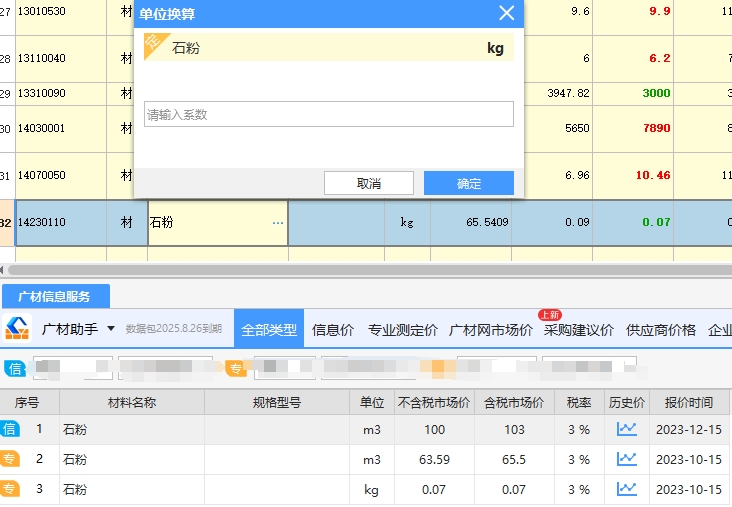Click the horizontal scrollbar of the material table
Image resolution: width=732 pixels, height=507 pixels.
[x=369, y=270]
